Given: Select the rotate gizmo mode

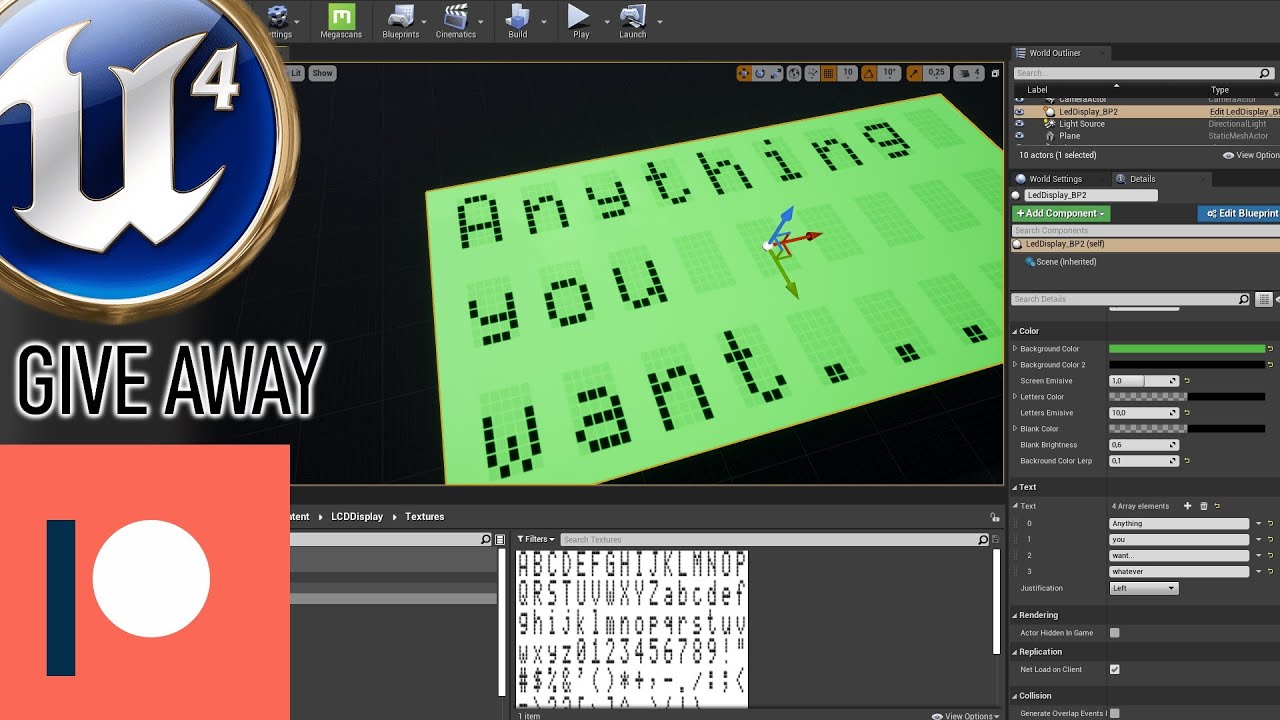Looking at the screenshot, I should tap(760, 73).
